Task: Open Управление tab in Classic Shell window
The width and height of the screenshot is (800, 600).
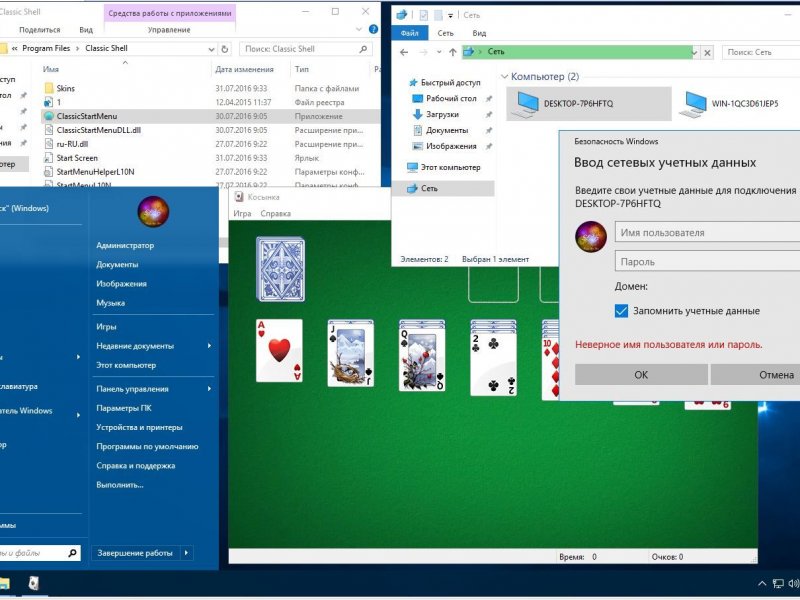Action: 169,30
